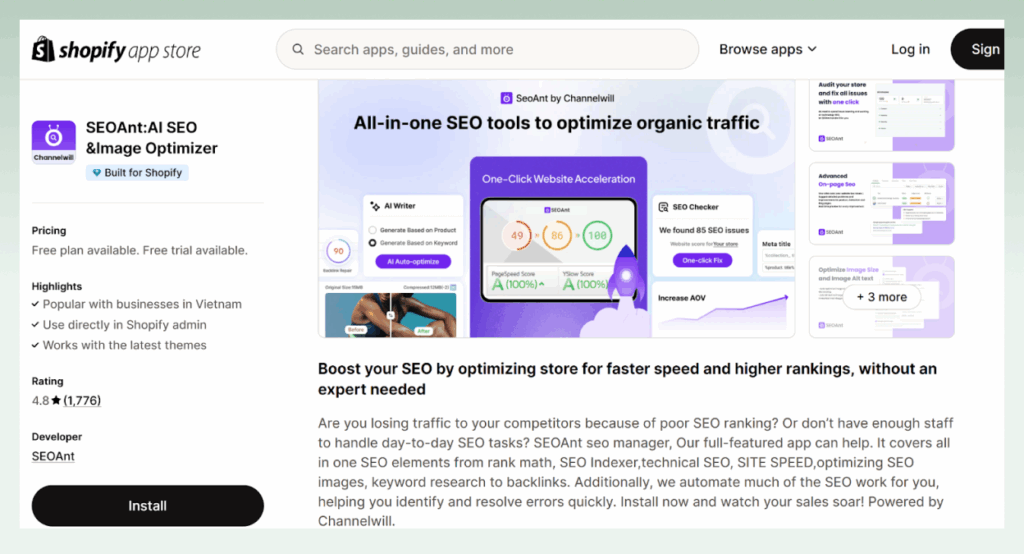
Task: Click AI Auto-optimize button in banner
Action: [413, 261]
